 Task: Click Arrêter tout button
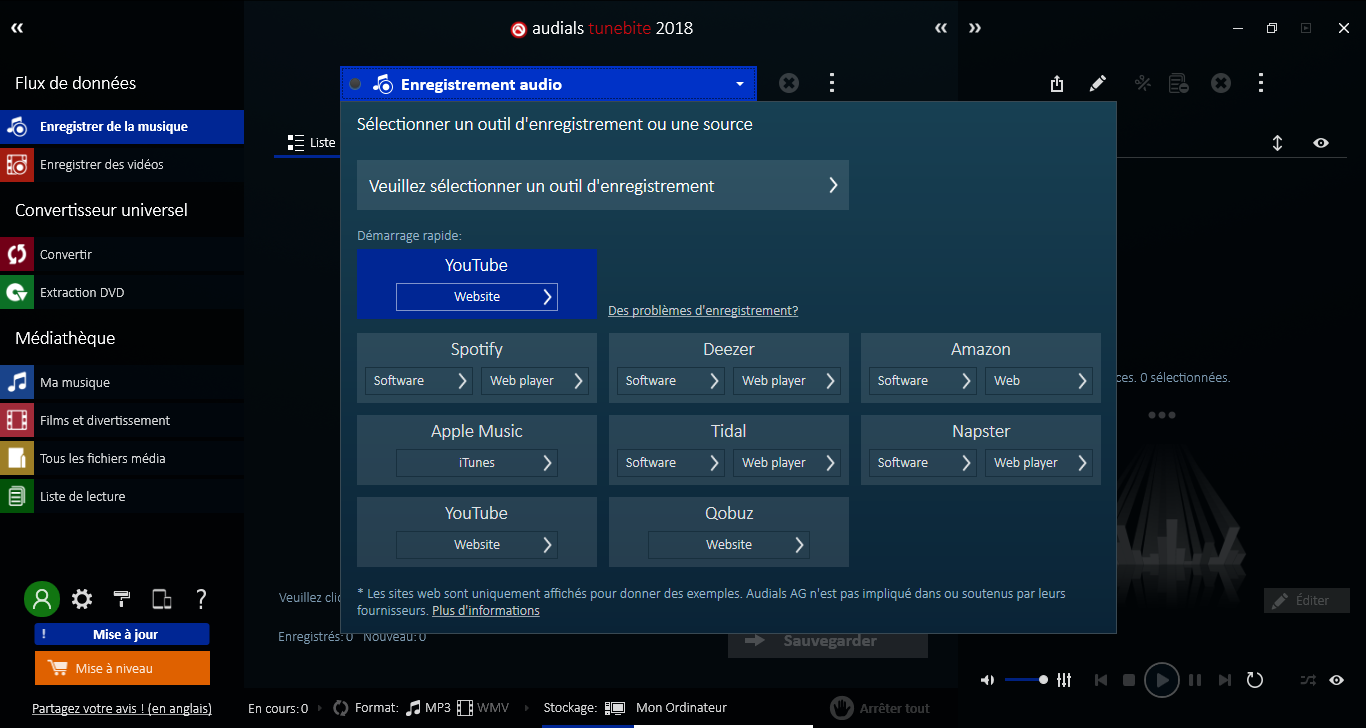(x=880, y=708)
